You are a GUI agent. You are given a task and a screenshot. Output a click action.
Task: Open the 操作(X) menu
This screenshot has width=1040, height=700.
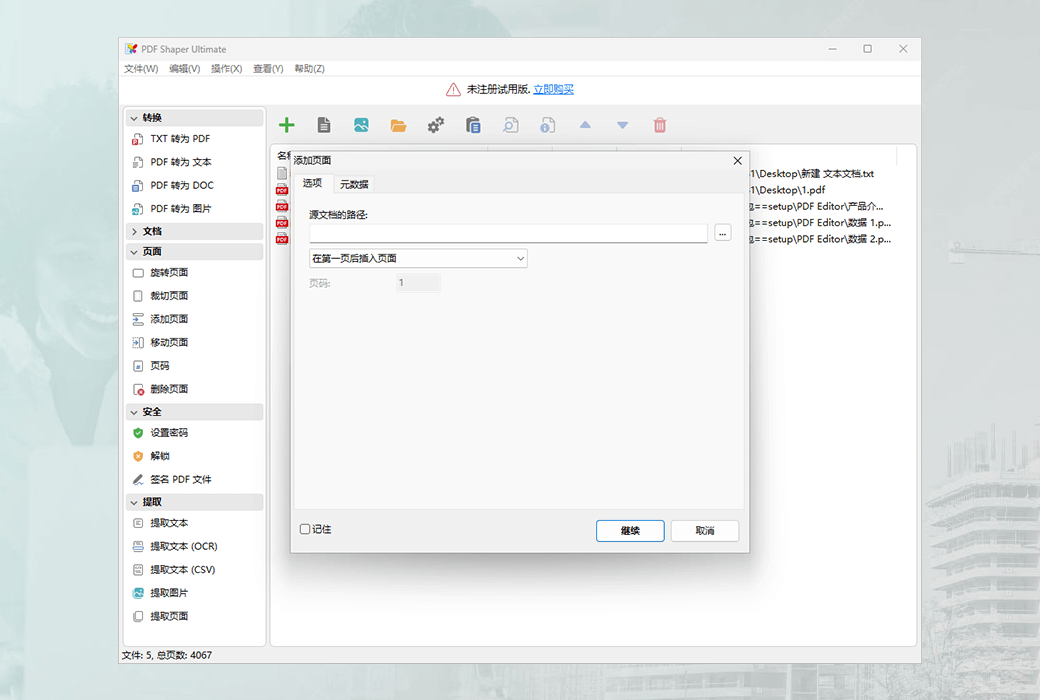tap(225, 68)
